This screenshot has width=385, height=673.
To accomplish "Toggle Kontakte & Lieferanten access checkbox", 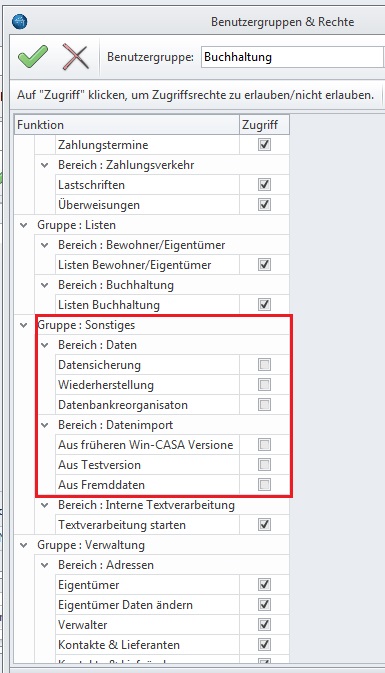I will click(264, 644).
